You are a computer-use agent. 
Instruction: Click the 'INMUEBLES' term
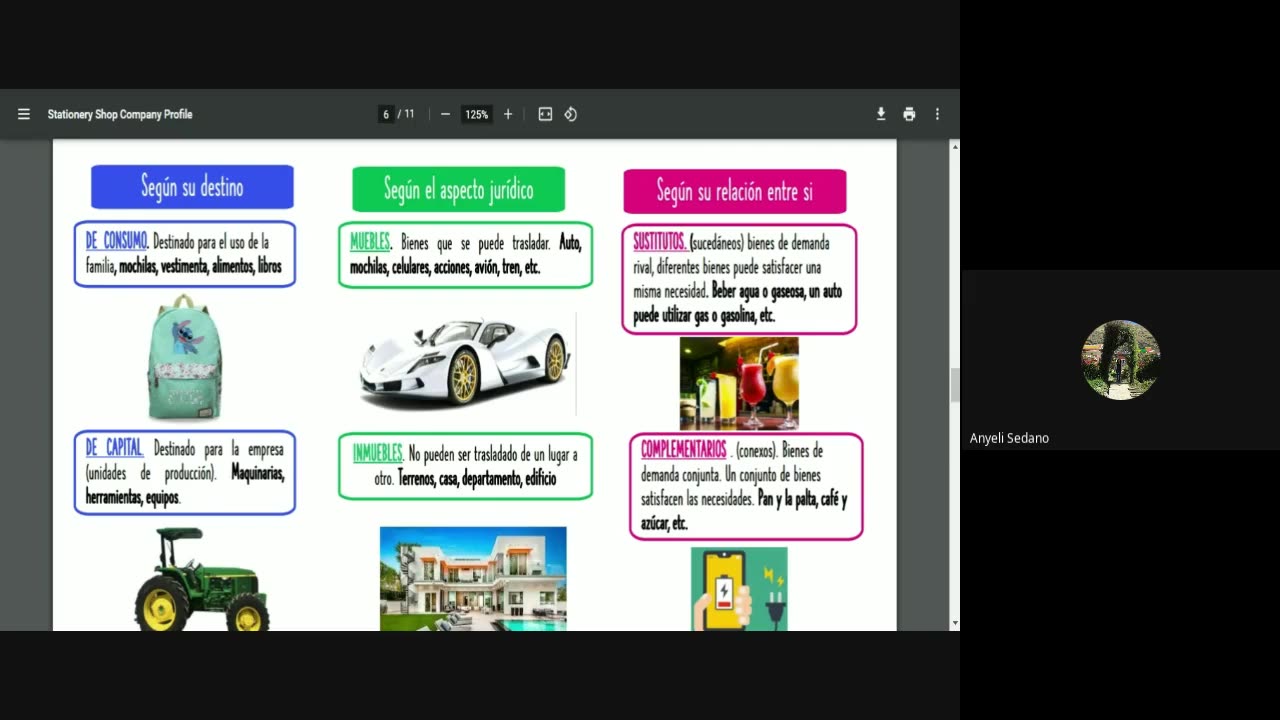377,454
